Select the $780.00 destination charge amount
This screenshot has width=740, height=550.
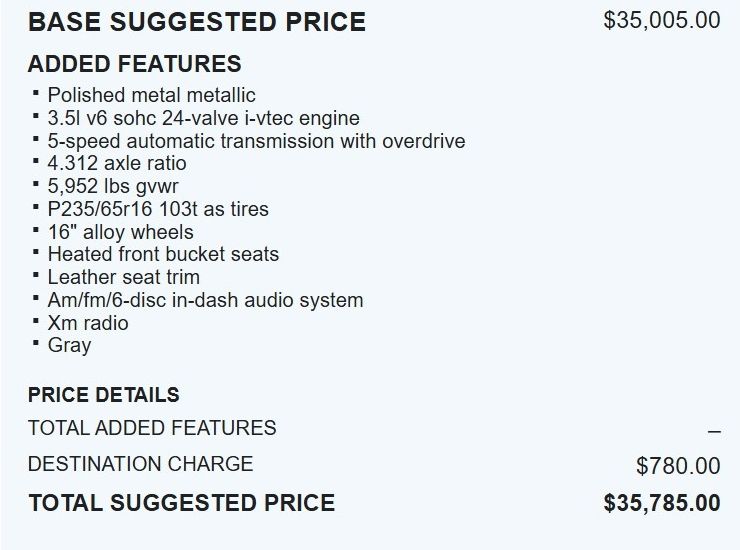[x=677, y=466]
